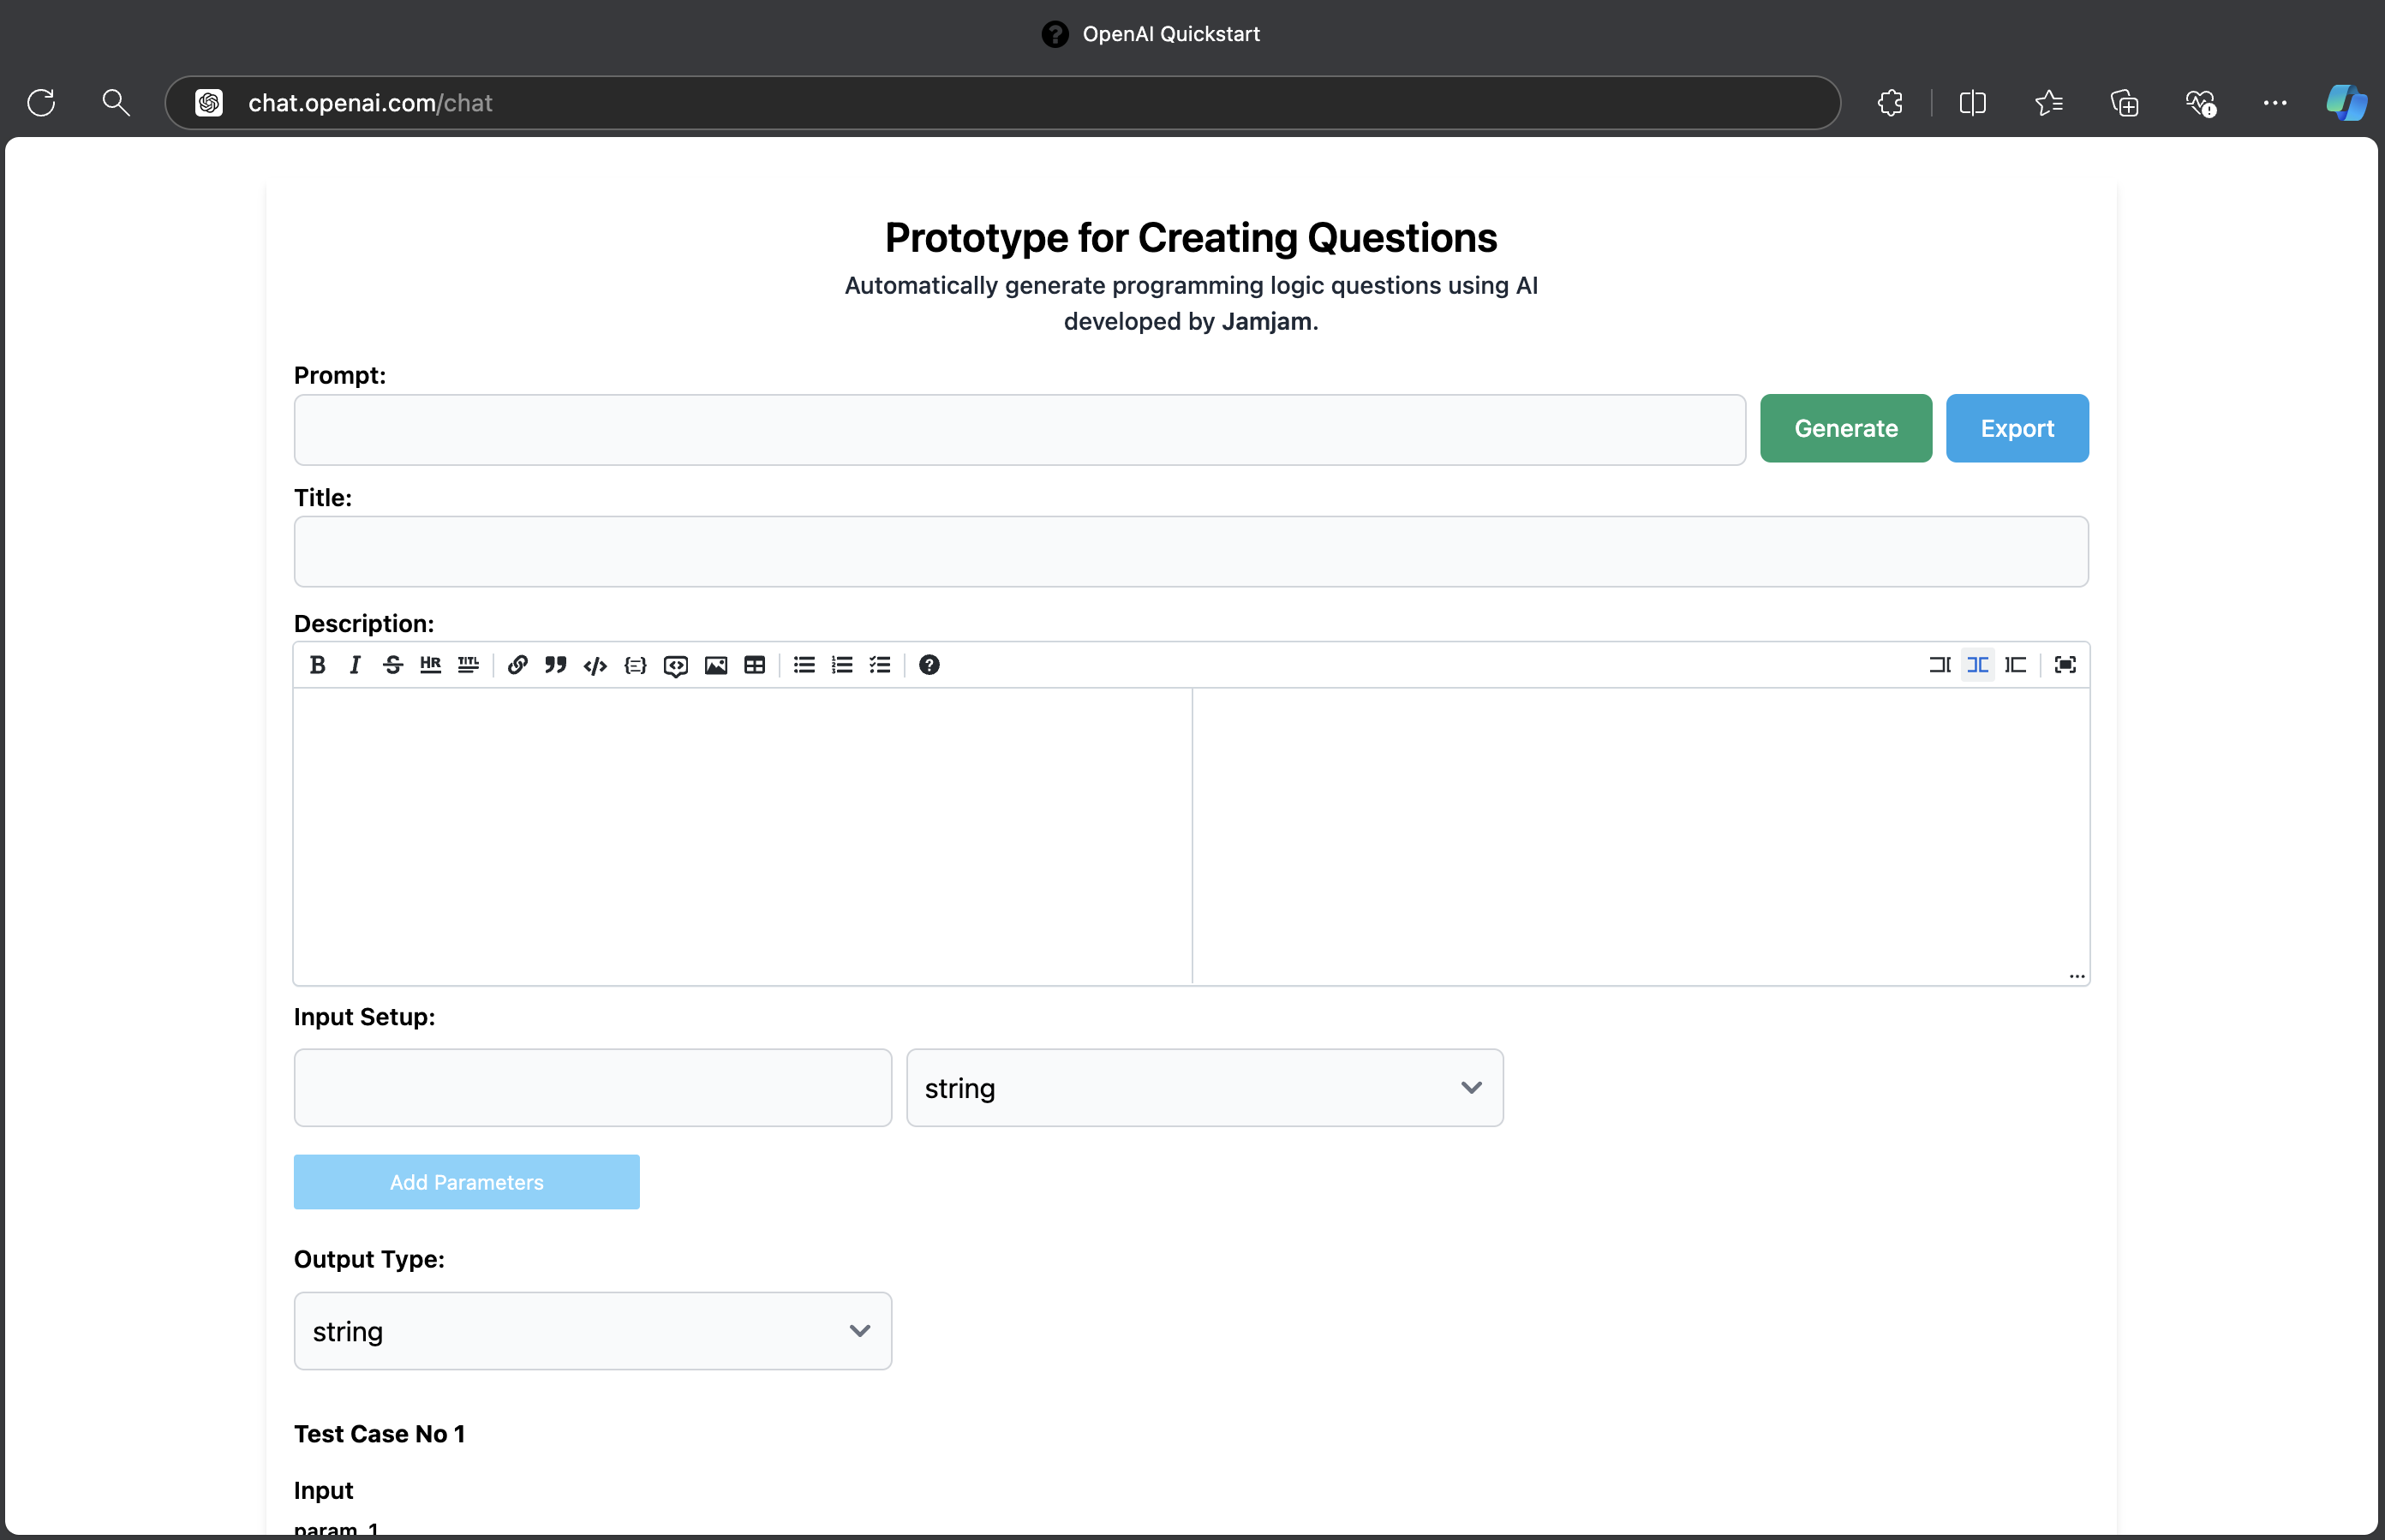This screenshot has width=2385, height=1540.
Task: Apply italic formatting in Description editor
Action: click(355, 665)
